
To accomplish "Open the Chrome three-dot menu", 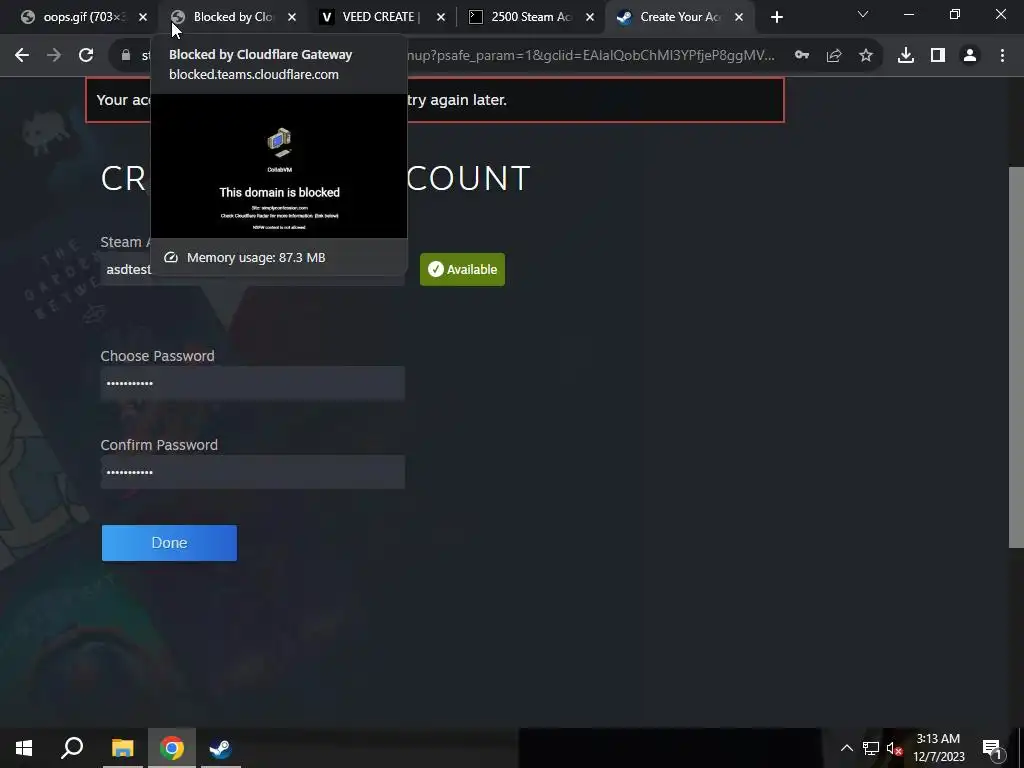I will click(1002, 56).
